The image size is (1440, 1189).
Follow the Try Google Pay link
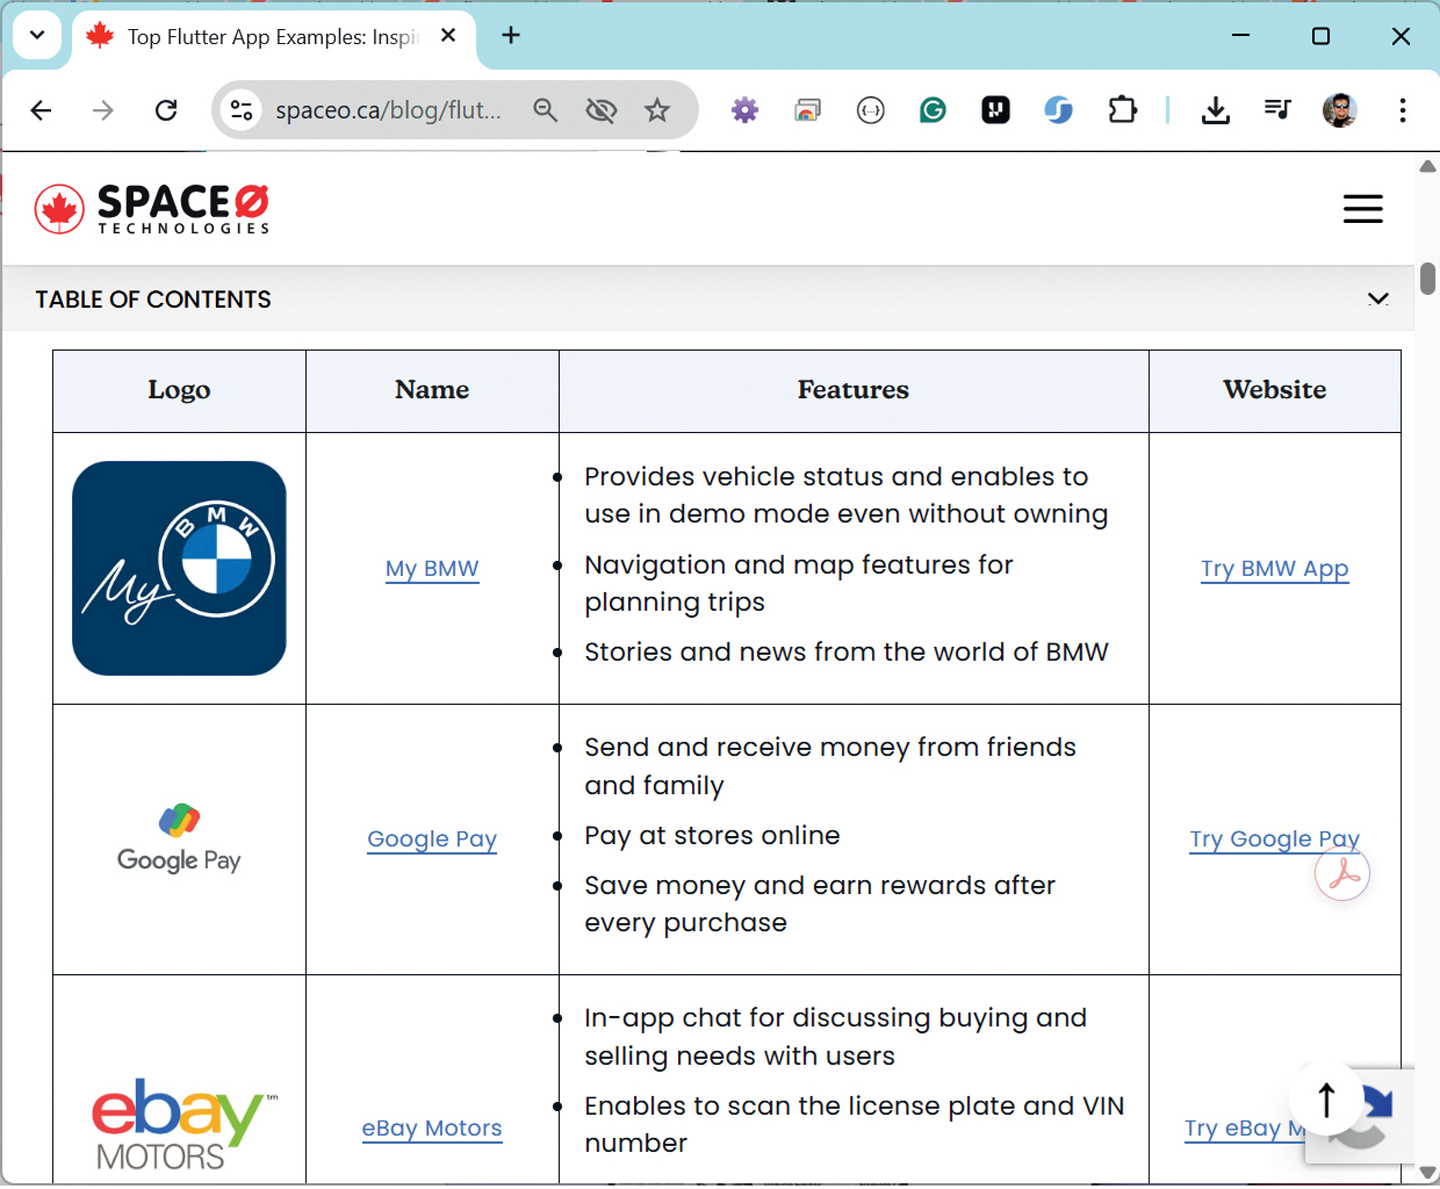pyautogui.click(x=1274, y=839)
